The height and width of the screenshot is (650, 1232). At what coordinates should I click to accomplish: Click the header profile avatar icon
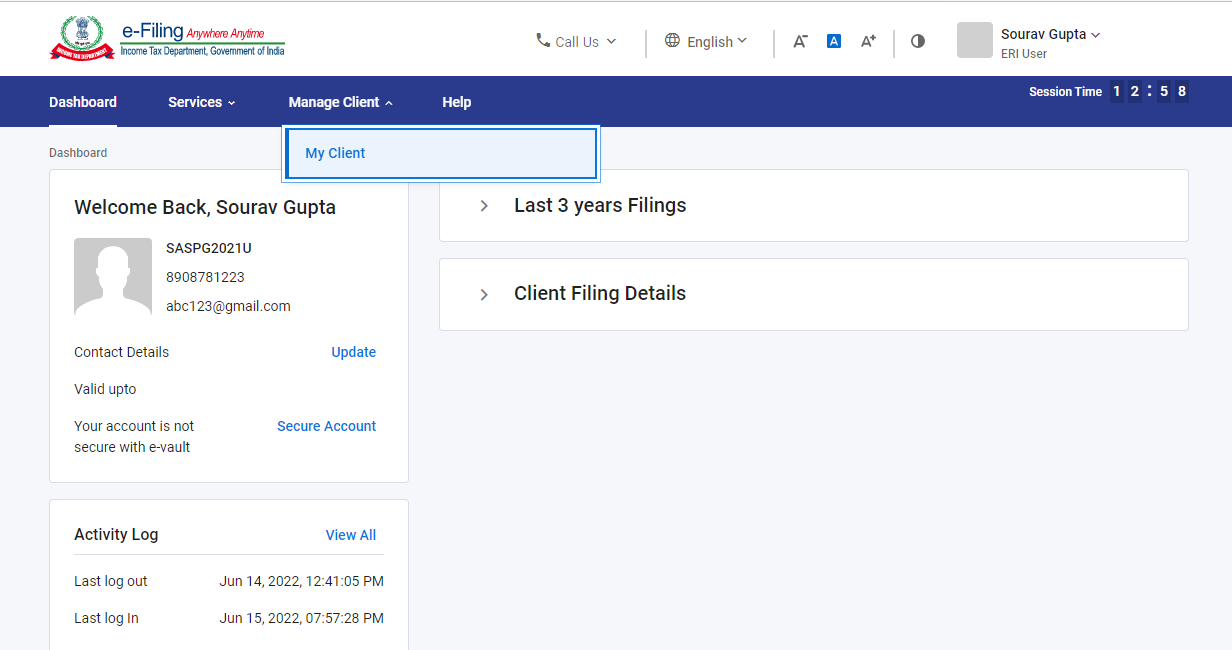pyautogui.click(x=974, y=40)
